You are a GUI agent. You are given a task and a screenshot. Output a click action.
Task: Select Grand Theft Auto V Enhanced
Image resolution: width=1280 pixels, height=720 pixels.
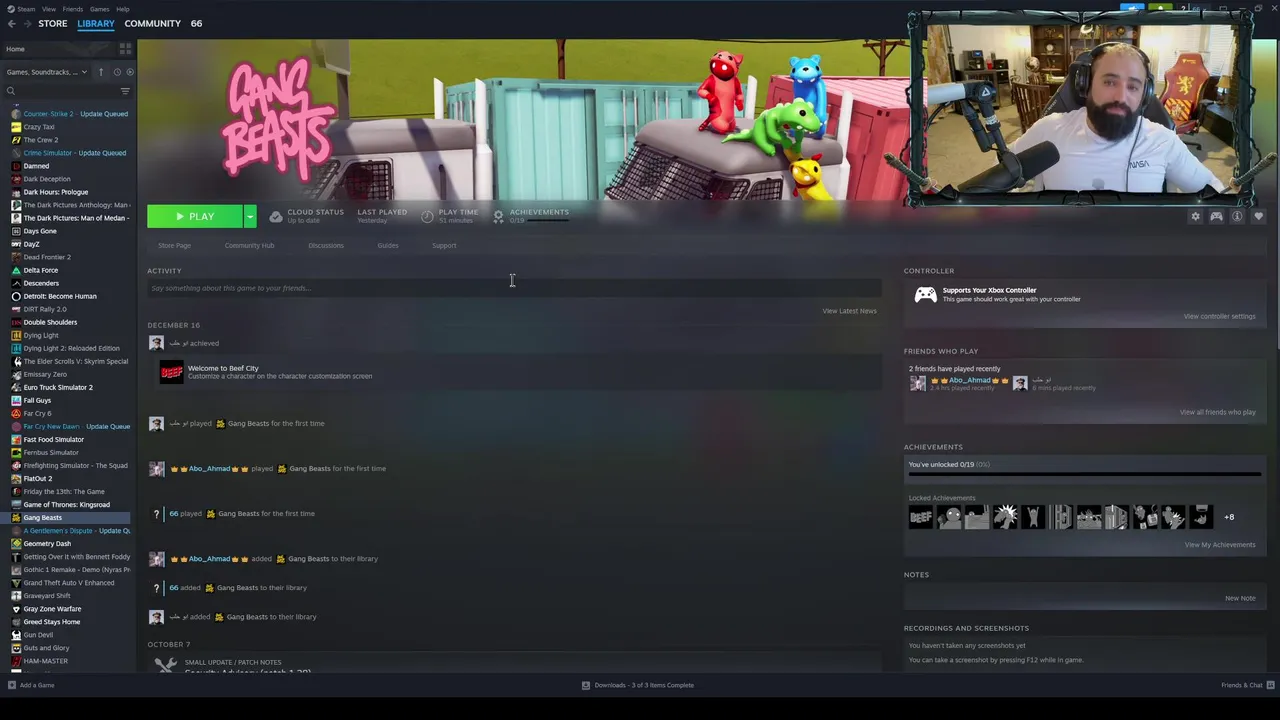pyautogui.click(x=68, y=582)
